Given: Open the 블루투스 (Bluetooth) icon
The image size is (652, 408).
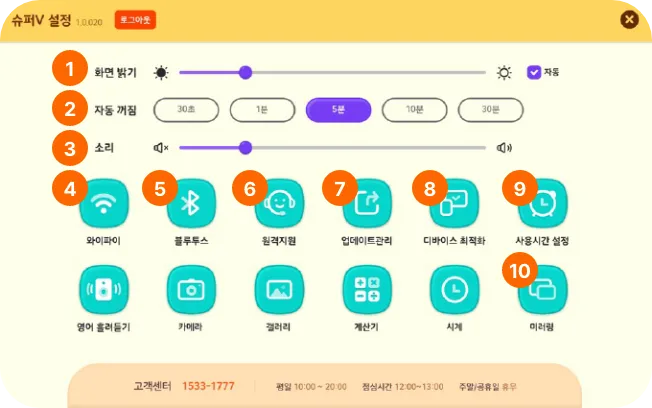Looking at the screenshot, I should click(191, 204).
